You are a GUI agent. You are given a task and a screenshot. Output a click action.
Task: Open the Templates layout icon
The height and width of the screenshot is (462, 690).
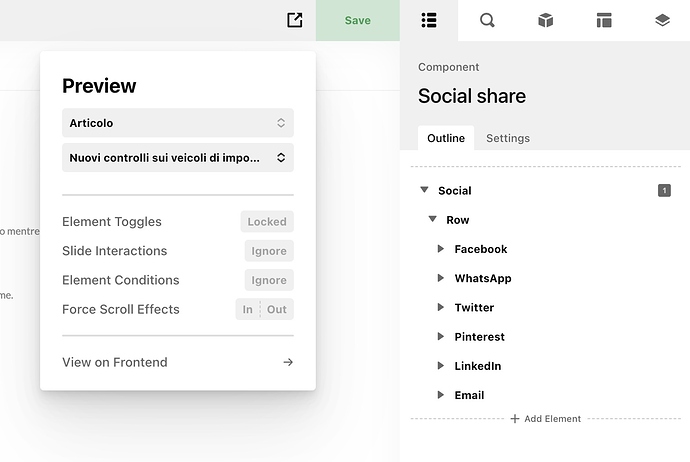coord(603,20)
